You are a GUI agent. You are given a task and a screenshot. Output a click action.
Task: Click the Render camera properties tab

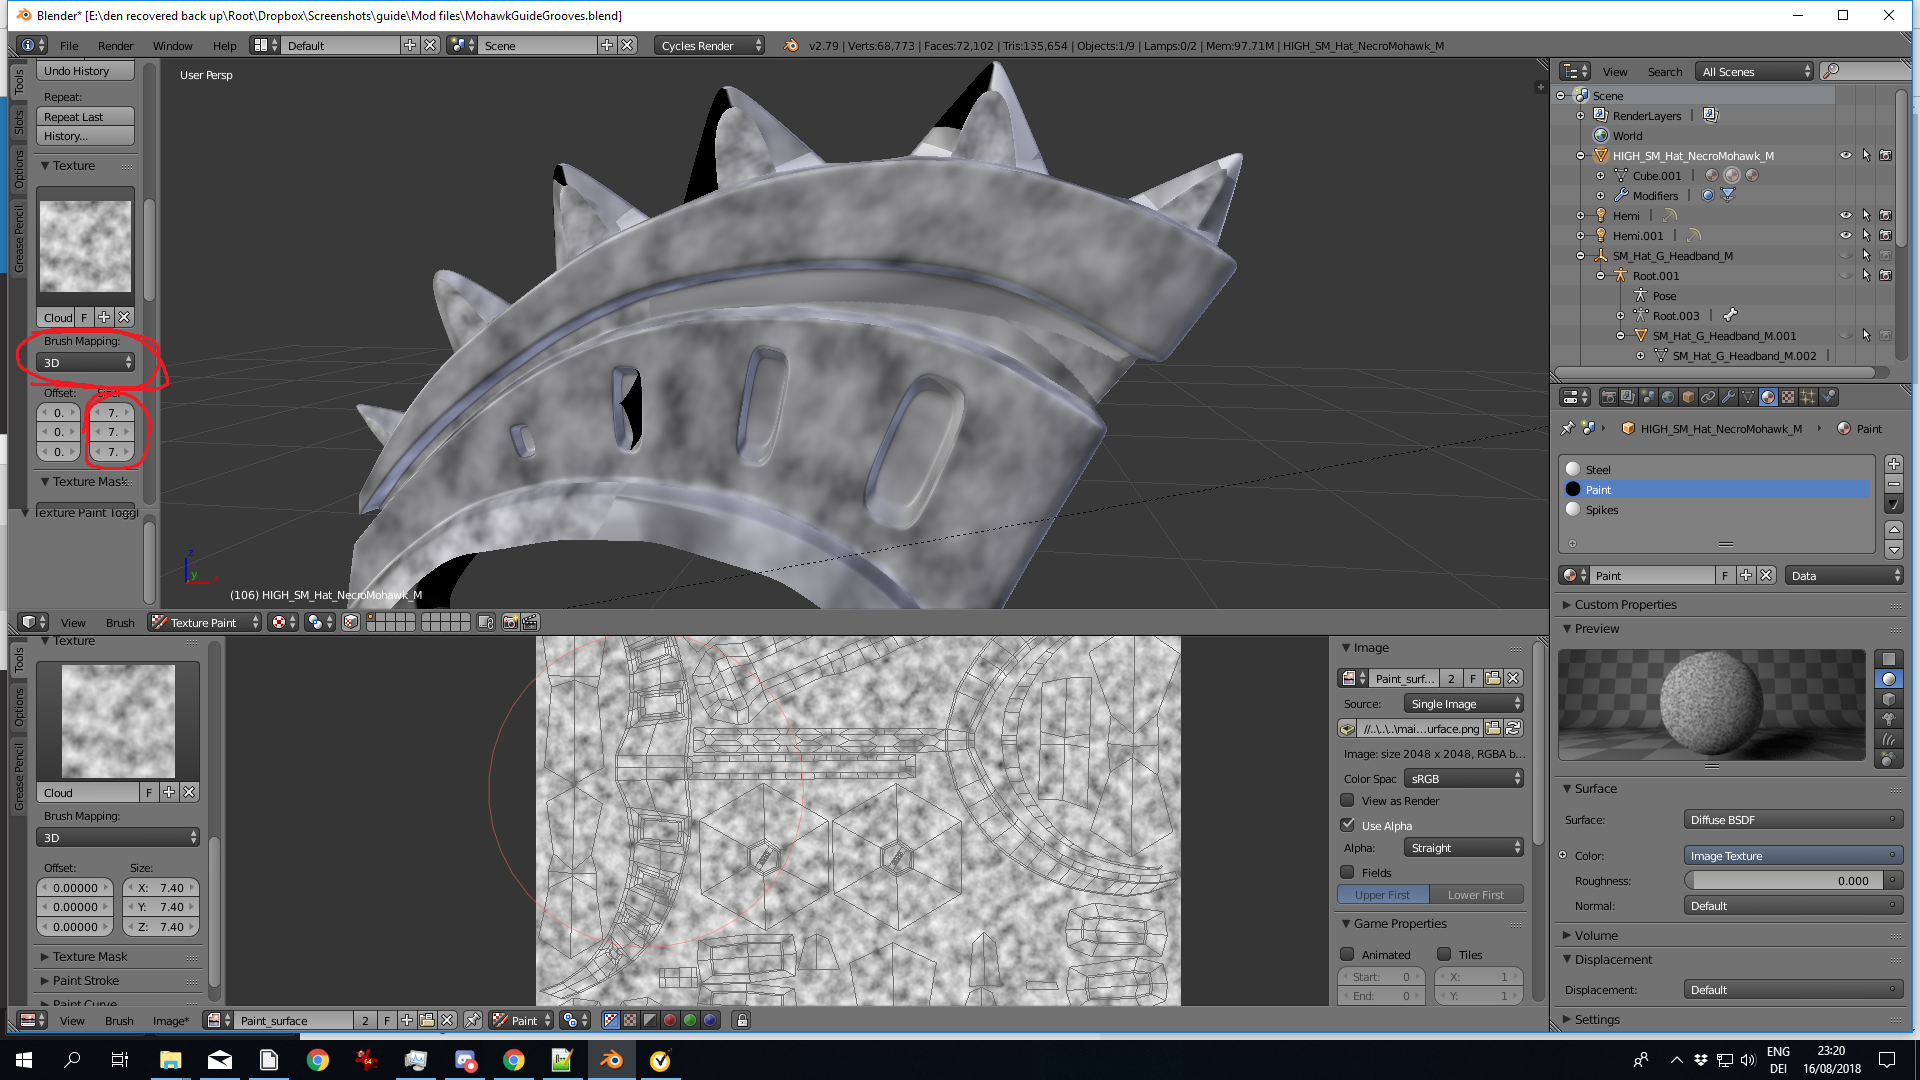coord(1608,397)
